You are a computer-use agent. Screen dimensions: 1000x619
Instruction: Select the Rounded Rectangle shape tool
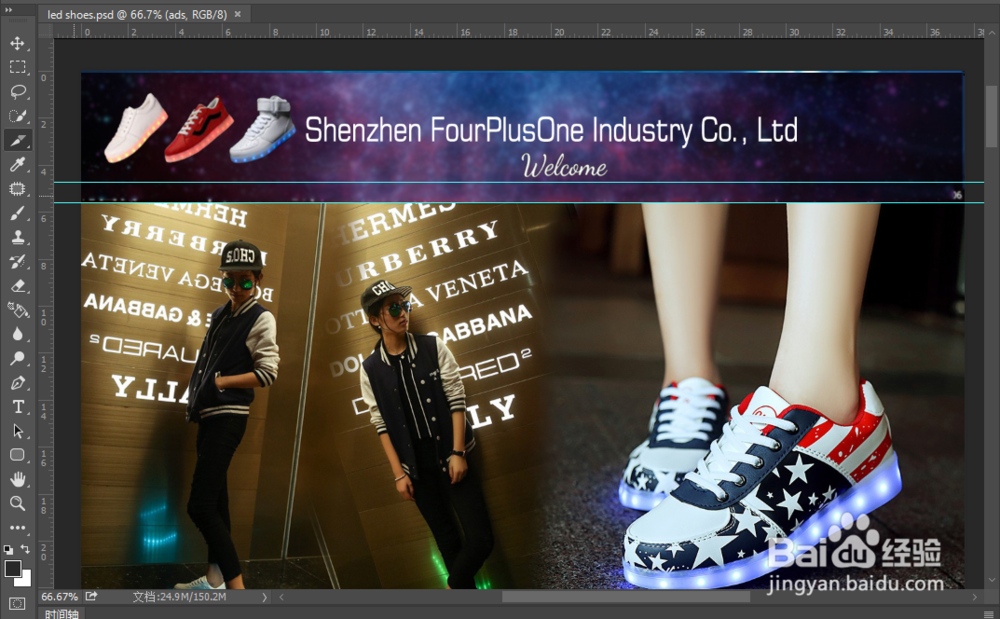coord(17,455)
